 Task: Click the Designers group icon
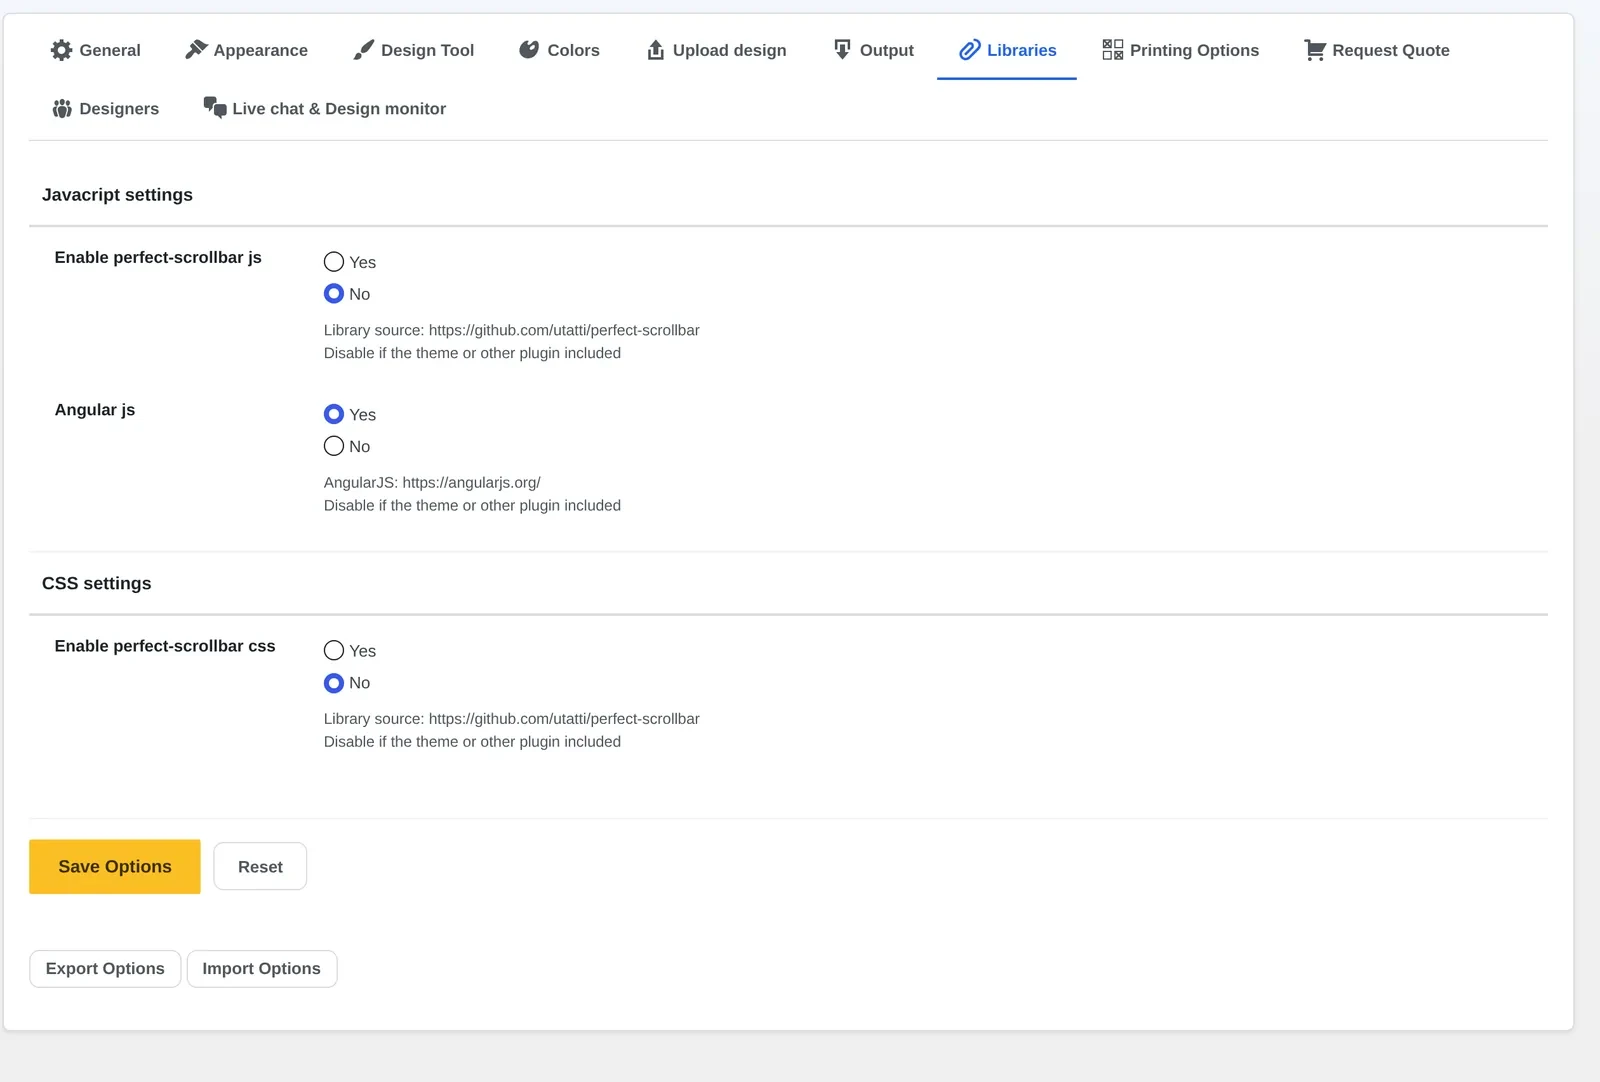62,108
